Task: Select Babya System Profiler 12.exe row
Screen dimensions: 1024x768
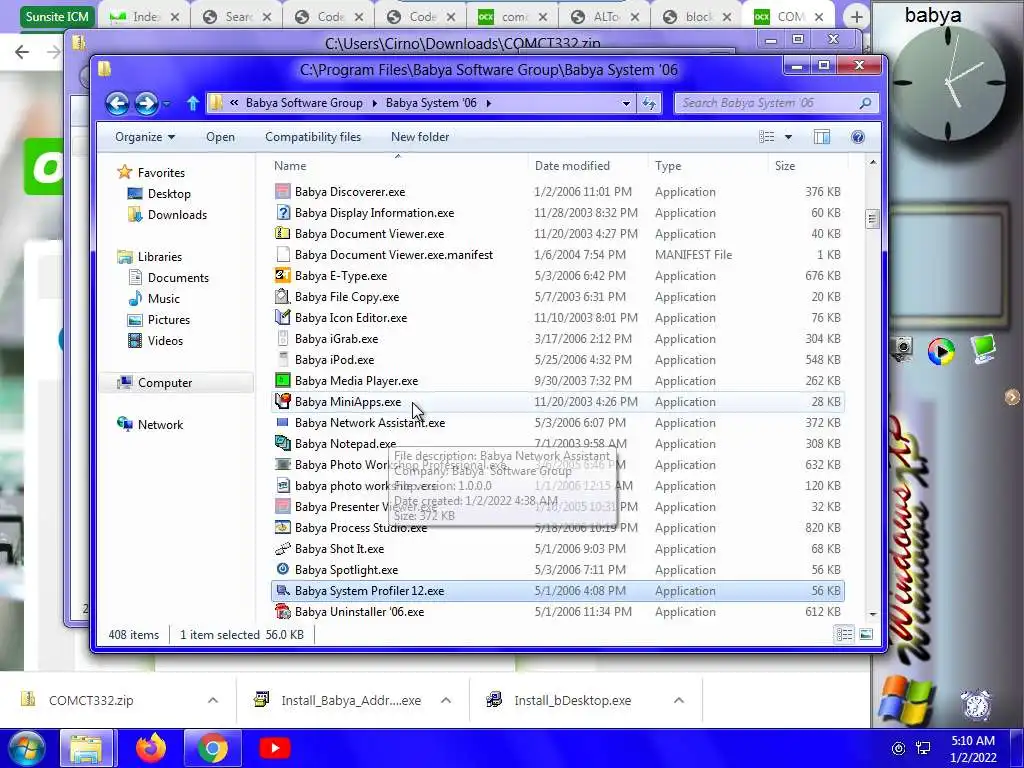Action: click(557, 590)
